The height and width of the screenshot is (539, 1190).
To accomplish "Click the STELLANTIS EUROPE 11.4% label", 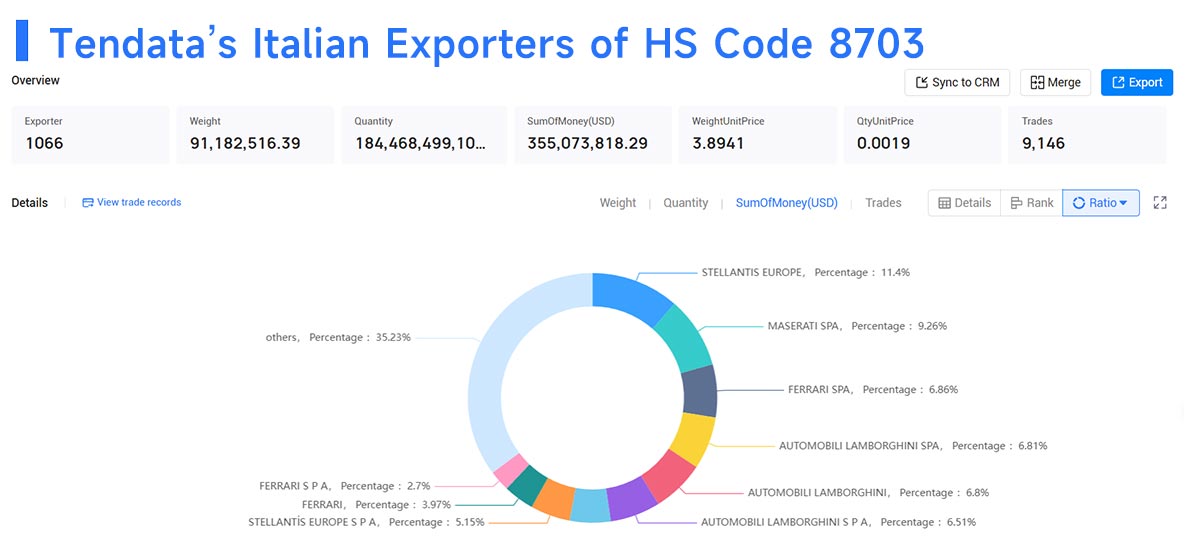I will [x=805, y=272].
